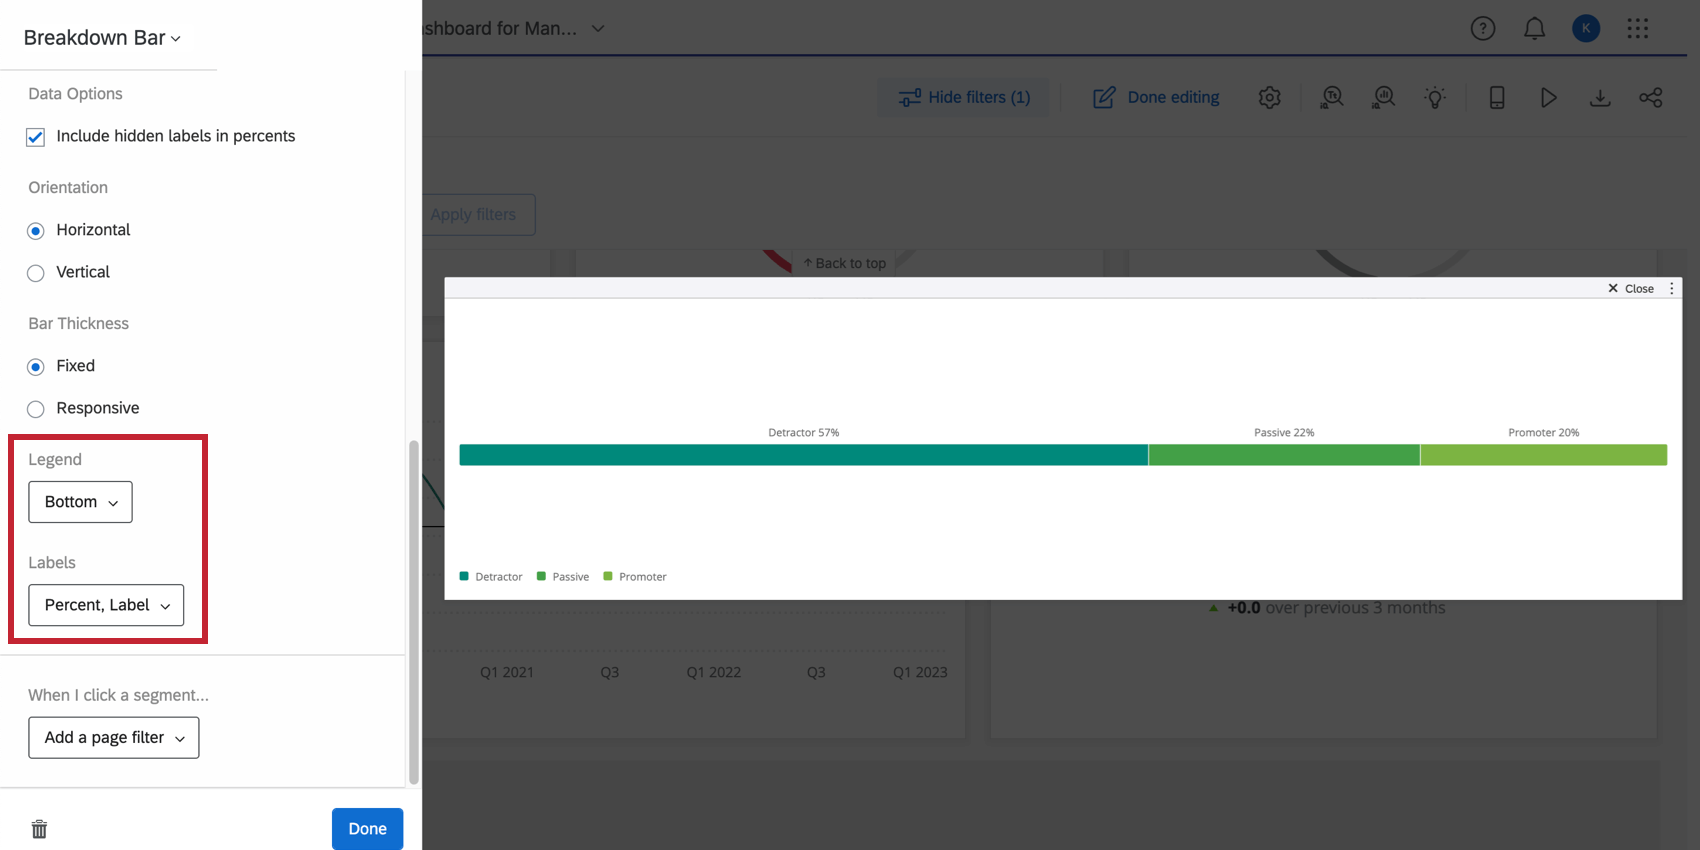
Task: Open dashboard settings gear icon
Action: click(1269, 97)
